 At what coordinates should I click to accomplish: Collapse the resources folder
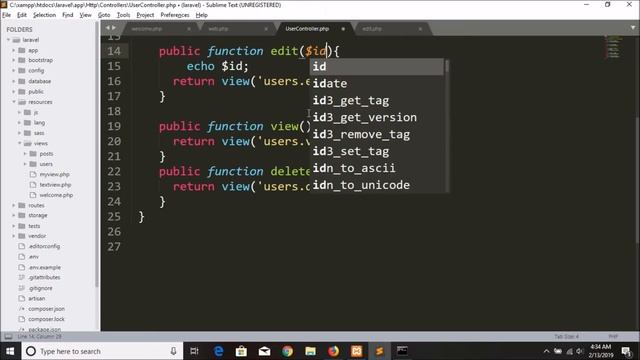(x=14, y=102)
